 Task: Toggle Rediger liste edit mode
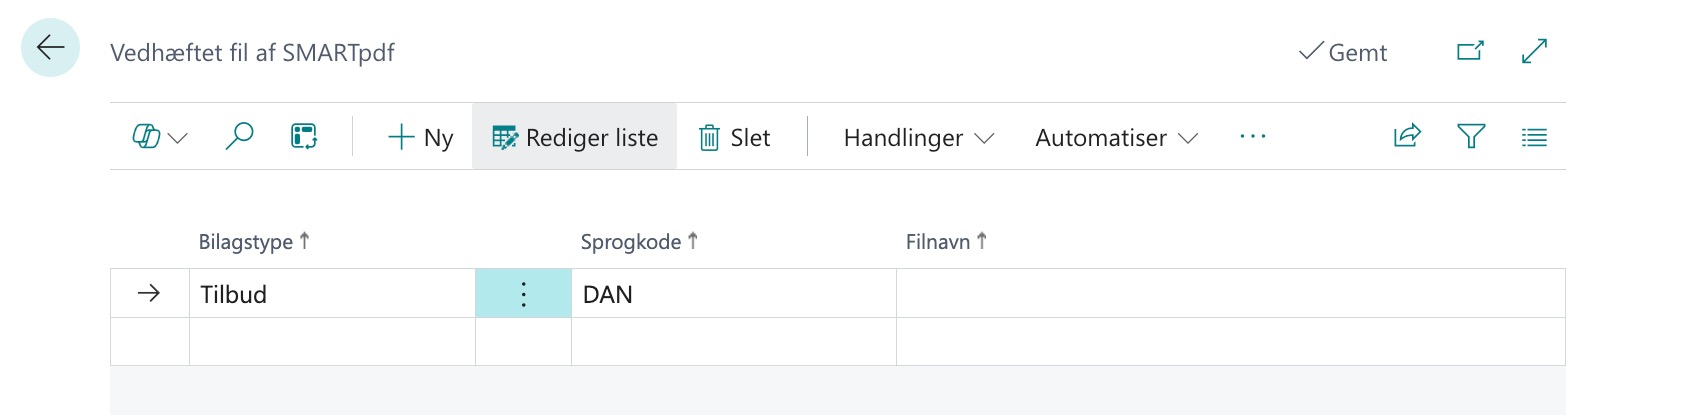click(575, 137)
